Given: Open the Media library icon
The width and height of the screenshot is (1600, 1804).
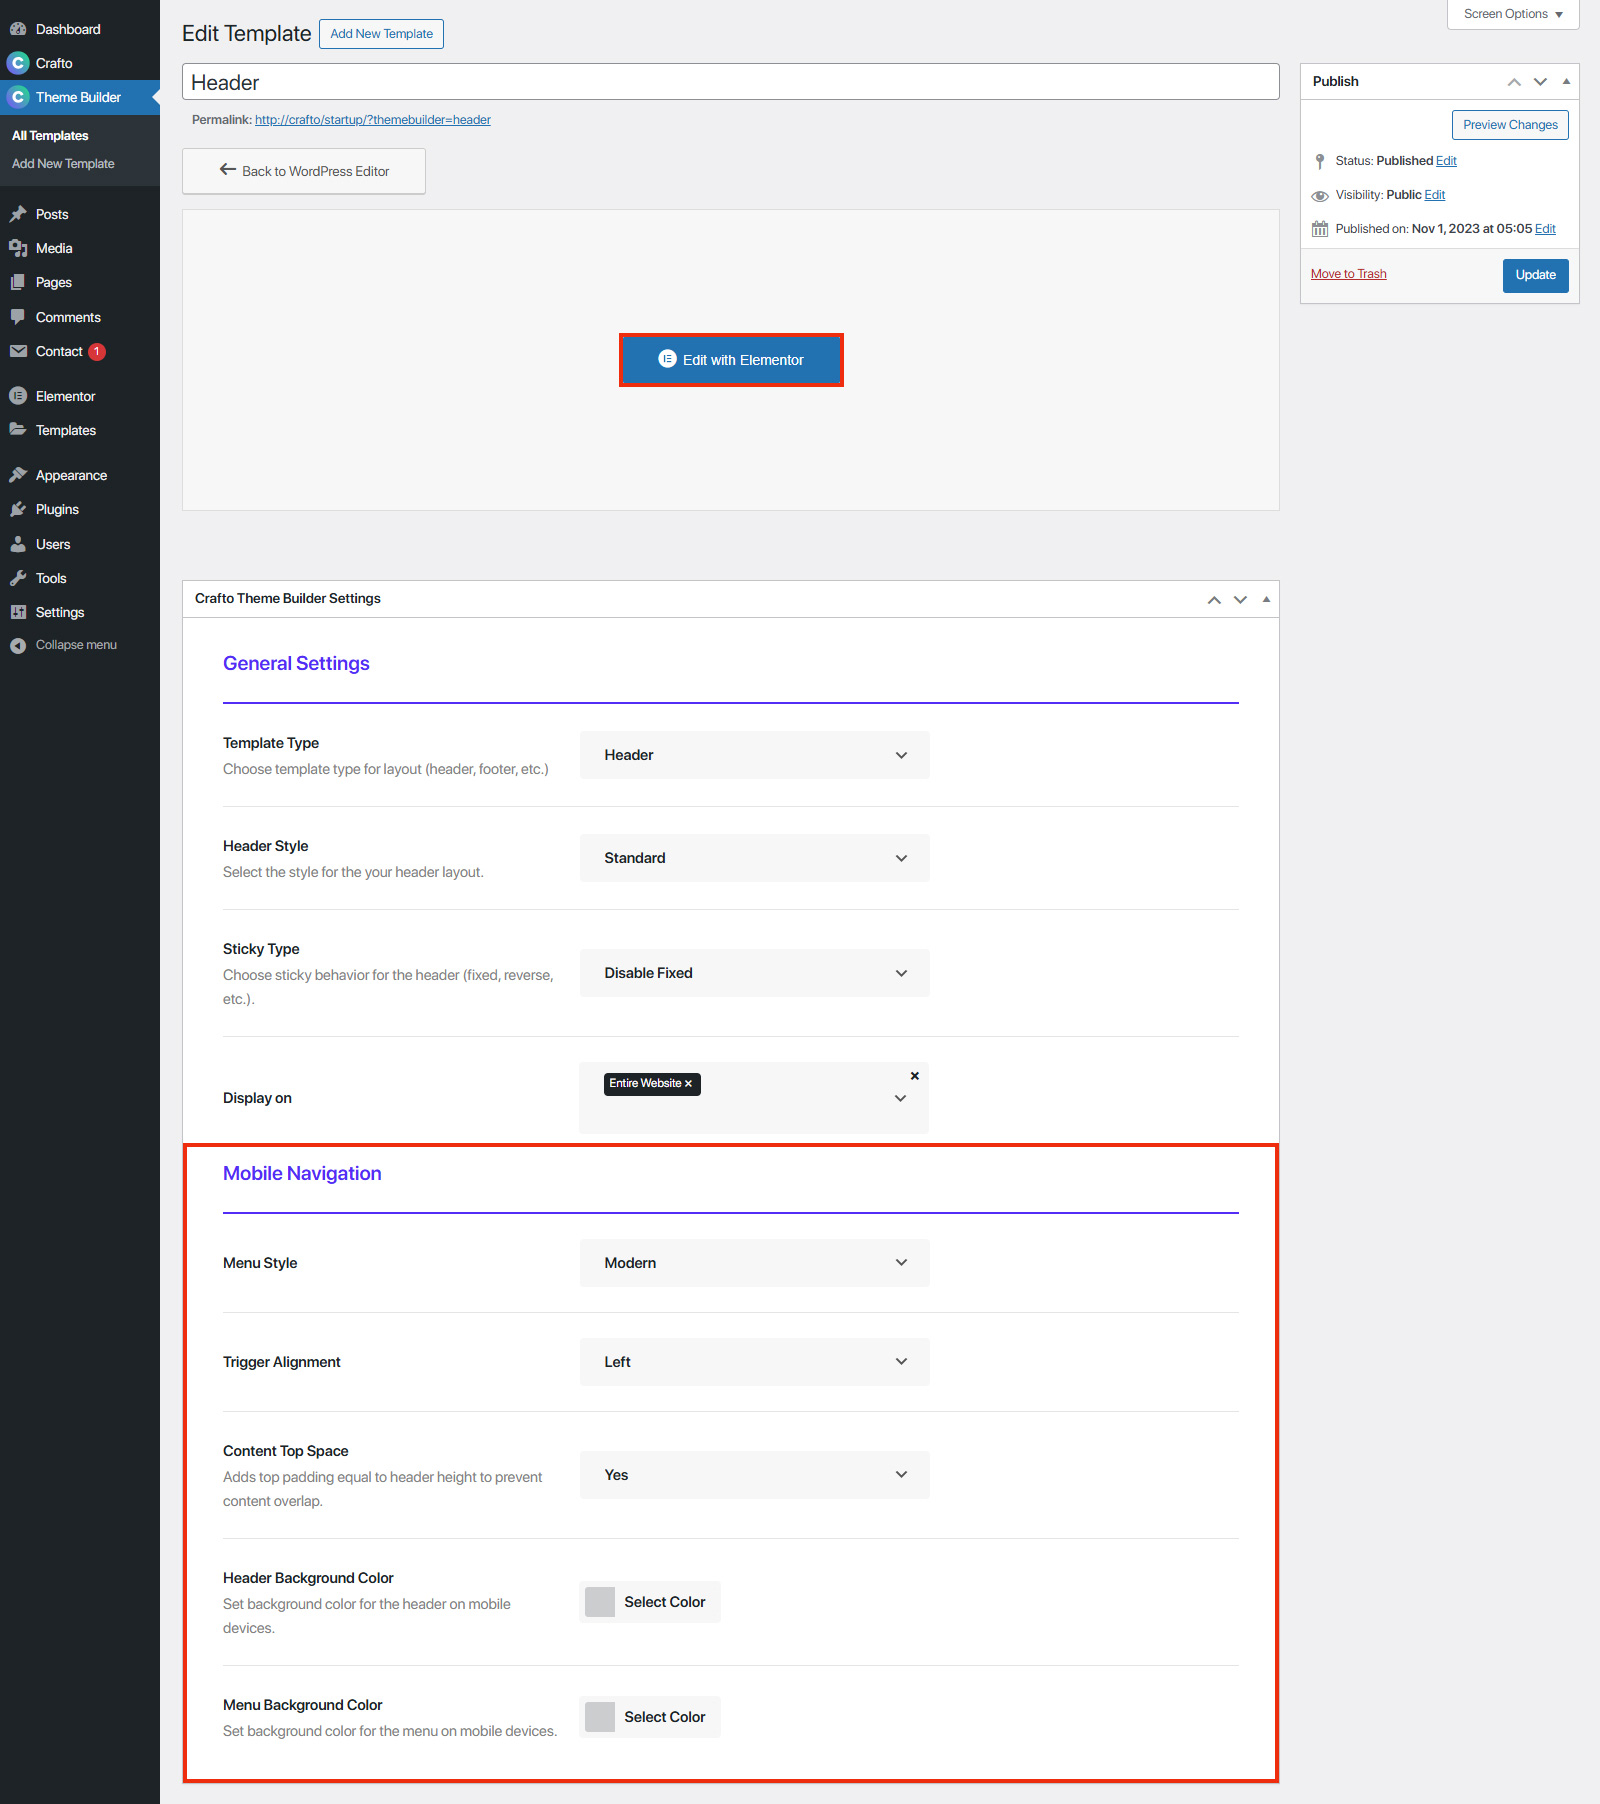Looking at the screenshot, I should pos(19,247).
